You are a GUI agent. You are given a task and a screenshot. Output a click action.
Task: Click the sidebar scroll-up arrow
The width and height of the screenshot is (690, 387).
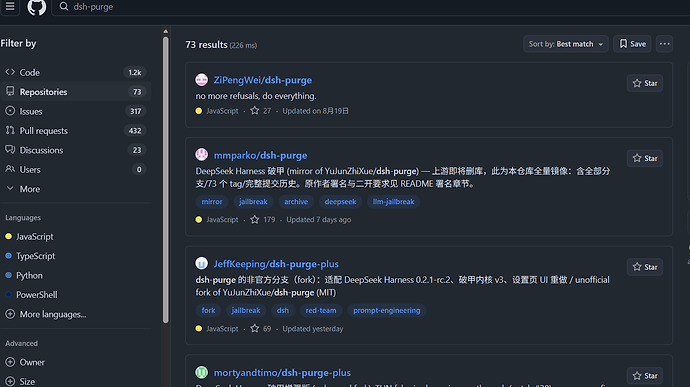[165, 31]
